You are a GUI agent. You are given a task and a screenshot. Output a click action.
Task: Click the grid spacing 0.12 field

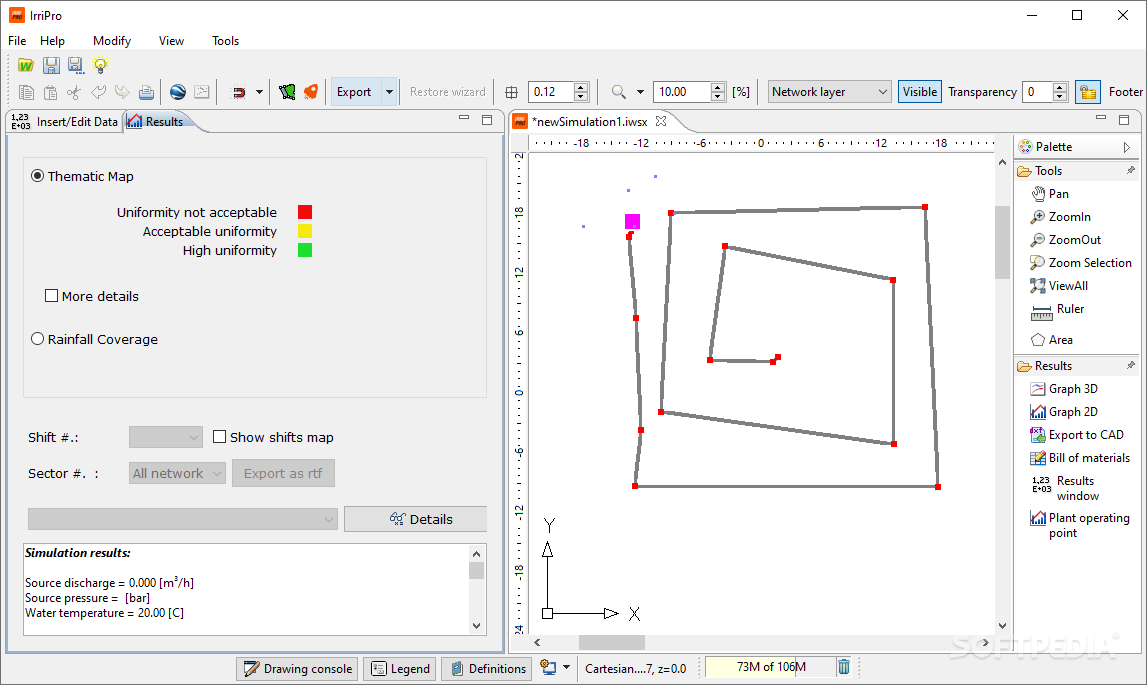point(551,92)
